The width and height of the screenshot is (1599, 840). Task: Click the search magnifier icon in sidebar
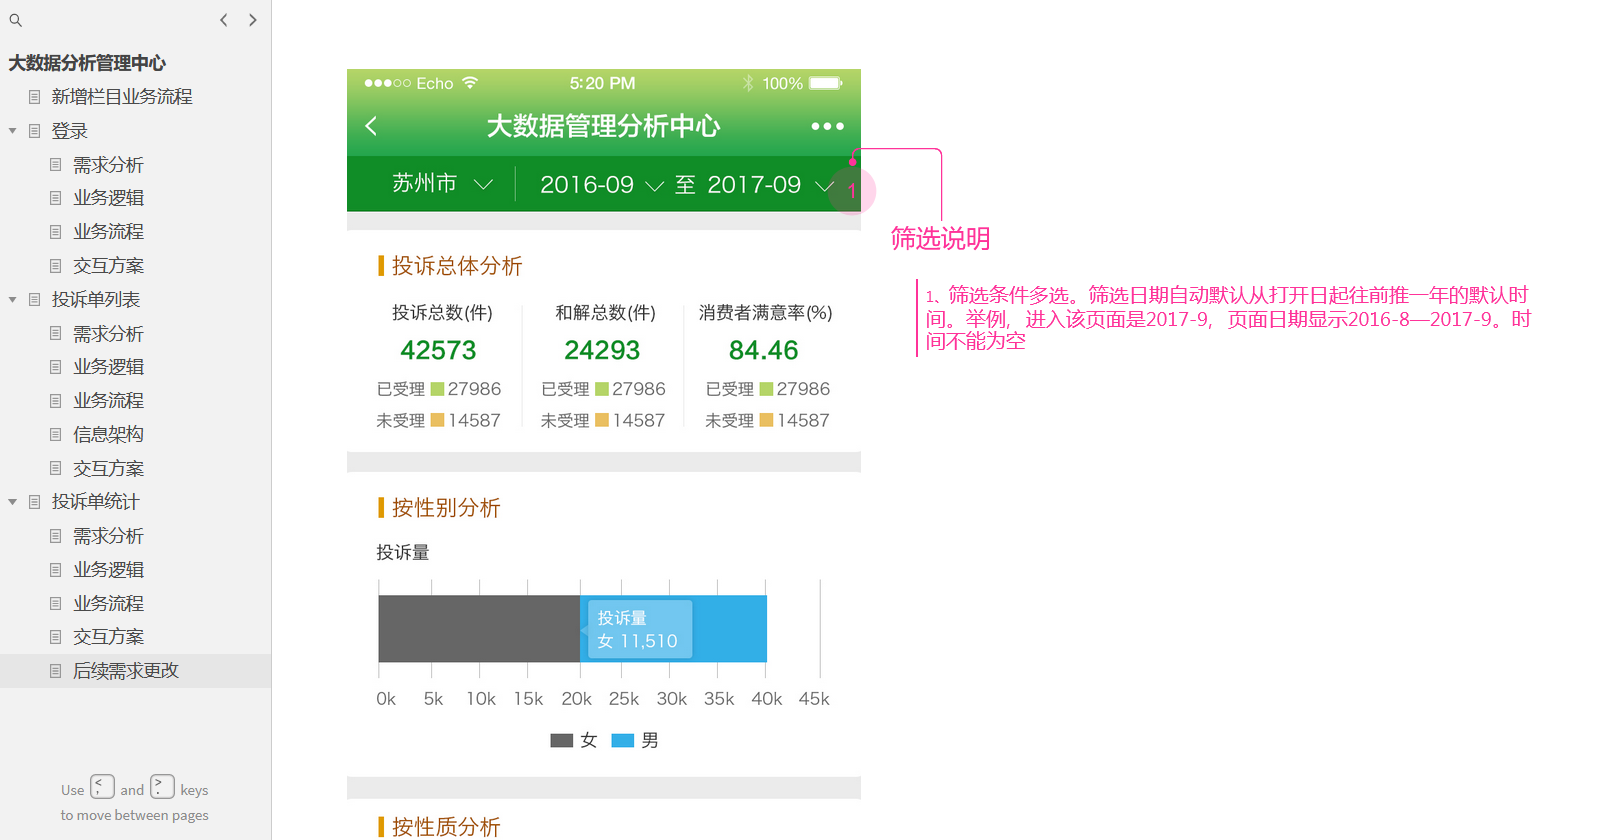(x=15, y=20)
